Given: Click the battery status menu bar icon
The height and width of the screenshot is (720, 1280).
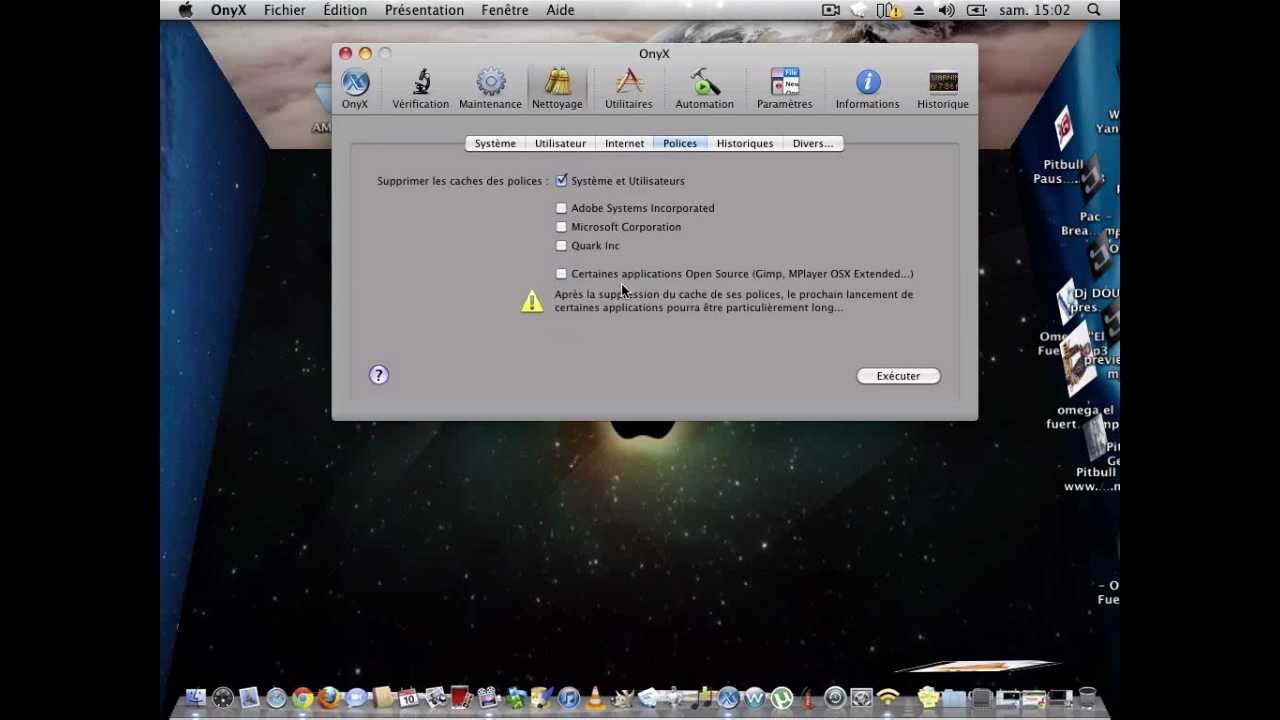Looking at the screenshot, I should point(977,10).
